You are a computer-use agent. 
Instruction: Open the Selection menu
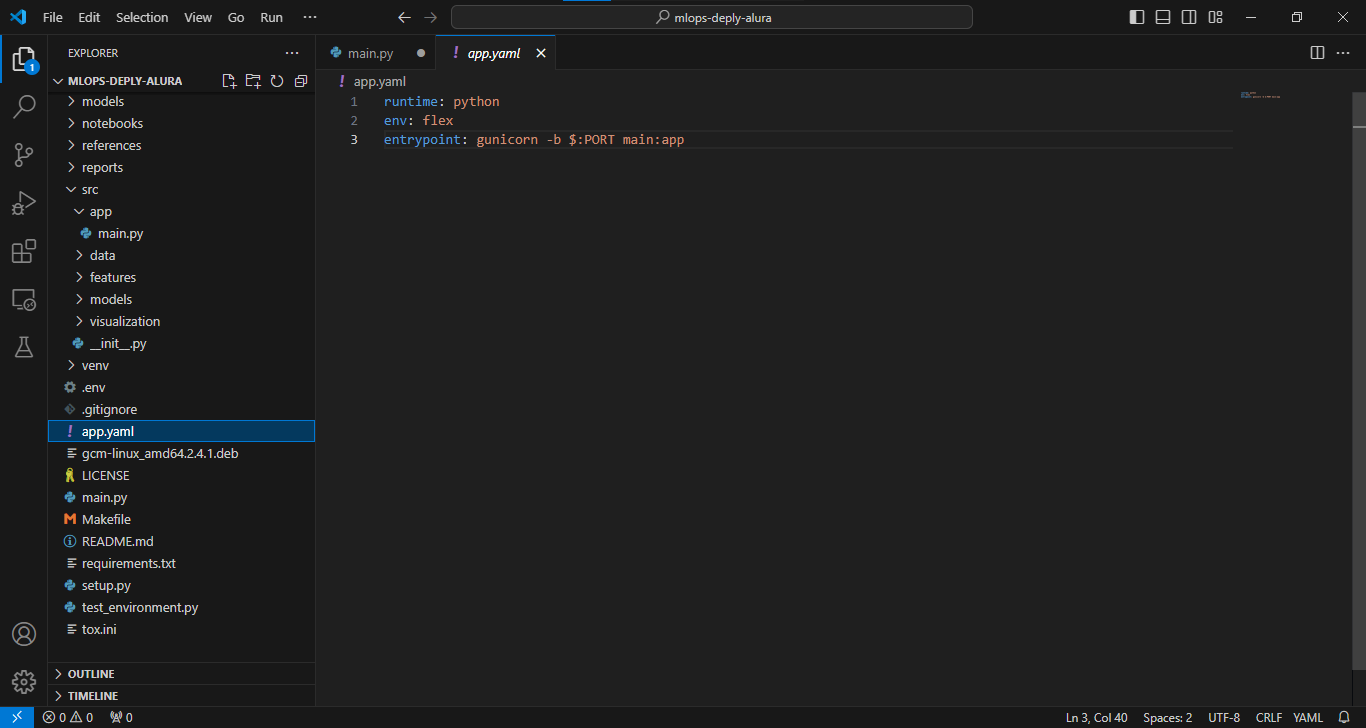point(142,17)
